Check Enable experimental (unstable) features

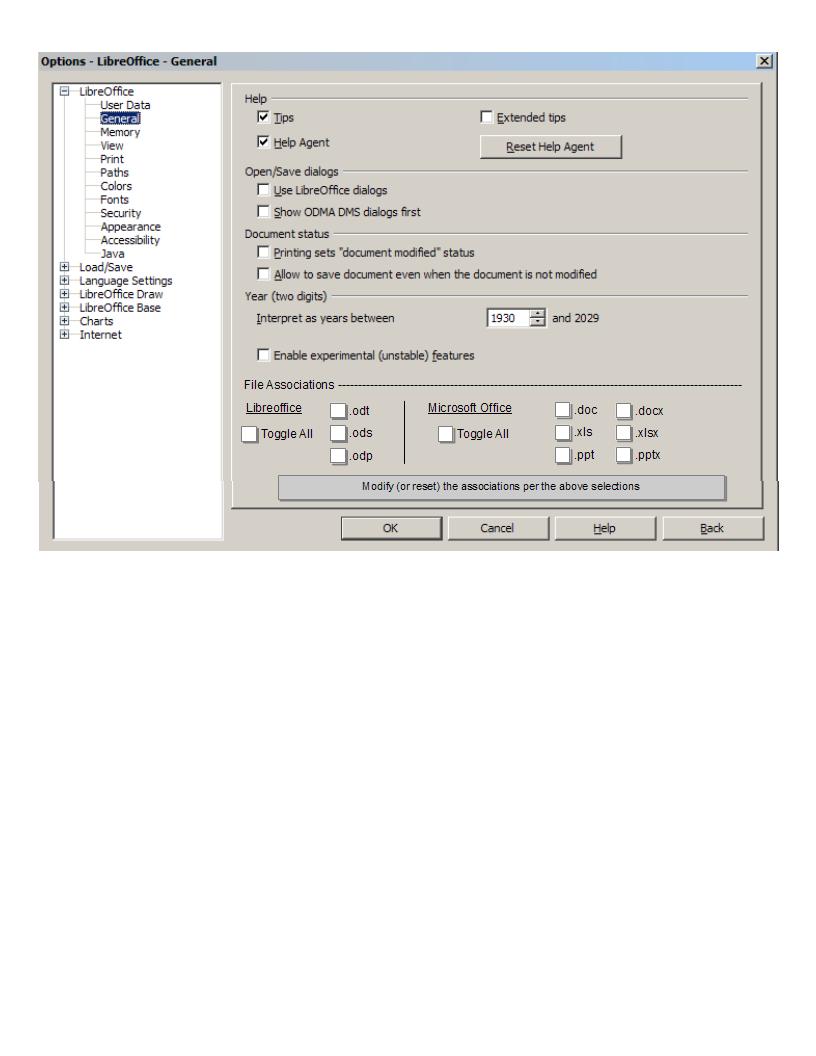264,355
